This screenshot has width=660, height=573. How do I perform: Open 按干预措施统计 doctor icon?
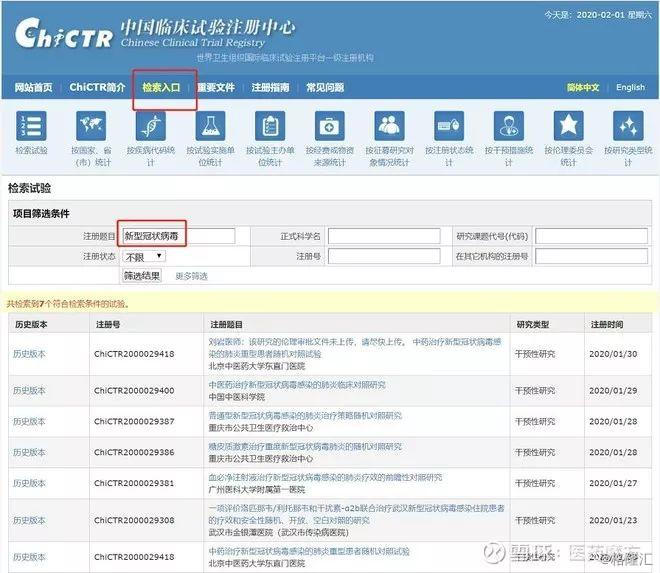tap(509, 126)
